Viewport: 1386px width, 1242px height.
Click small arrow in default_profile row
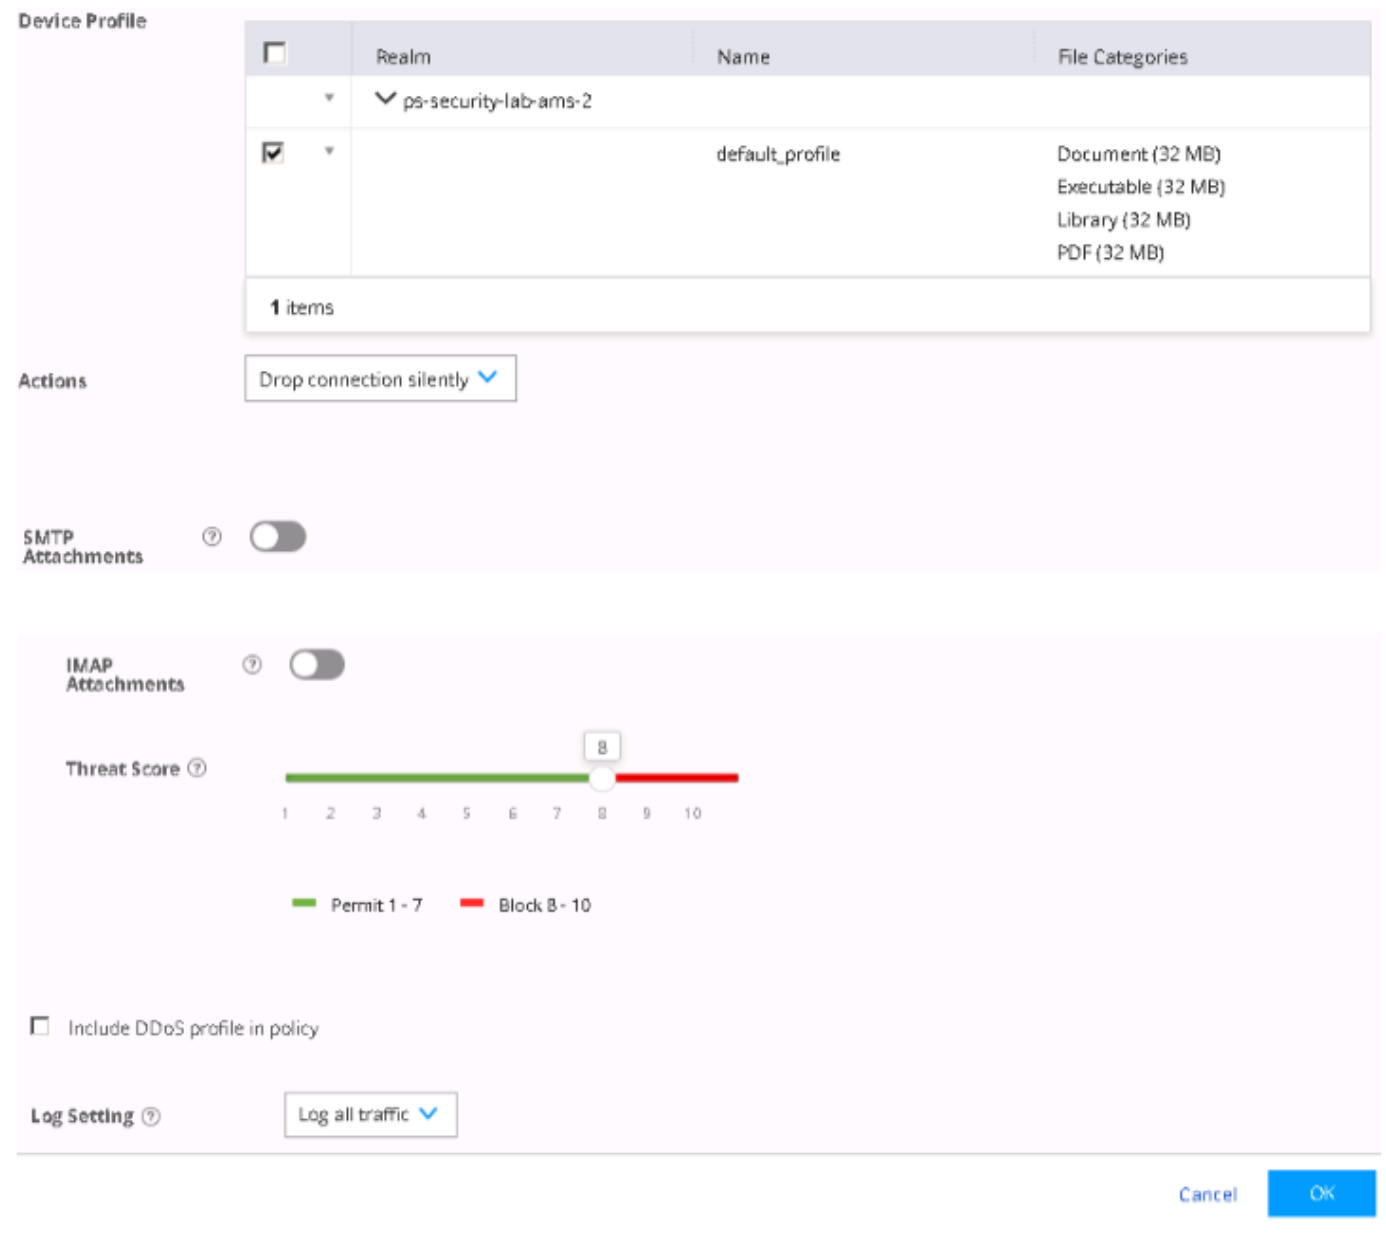tap(329, 151)
